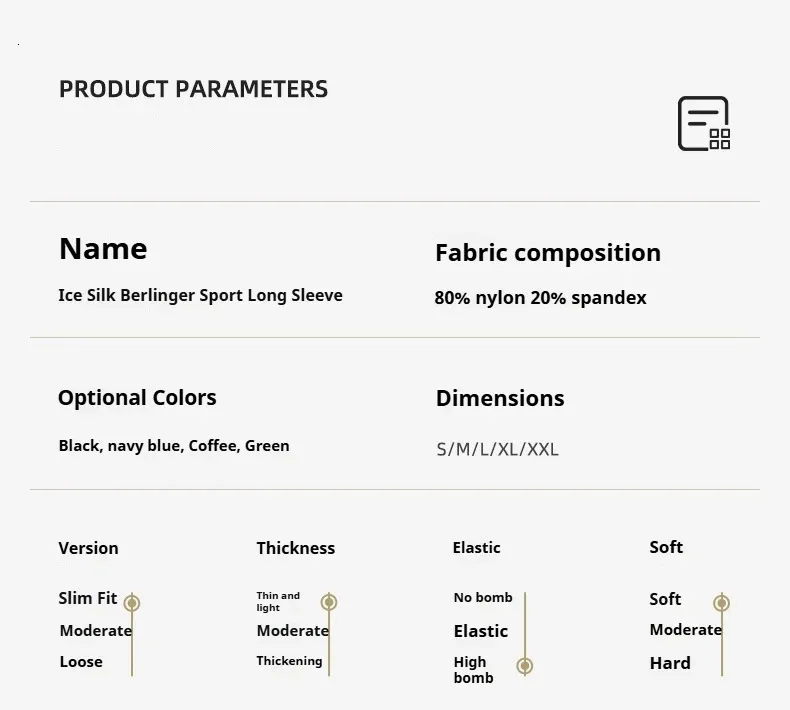The width and height of the screenshot is (790, 710).
Task: Choose Moderate under the Soft column
Action: (685, 630)
